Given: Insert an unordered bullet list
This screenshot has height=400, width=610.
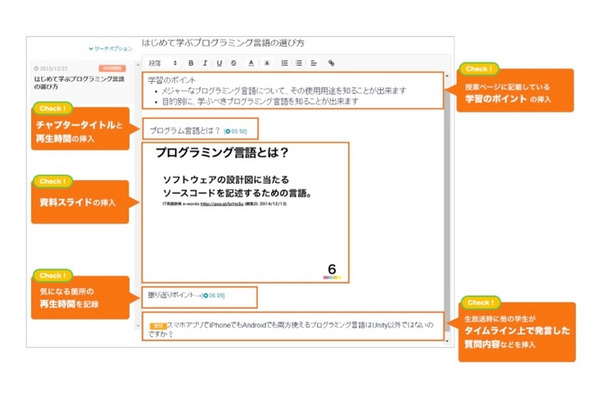Looking at the screenshot, I should click(x=299, y=63).
